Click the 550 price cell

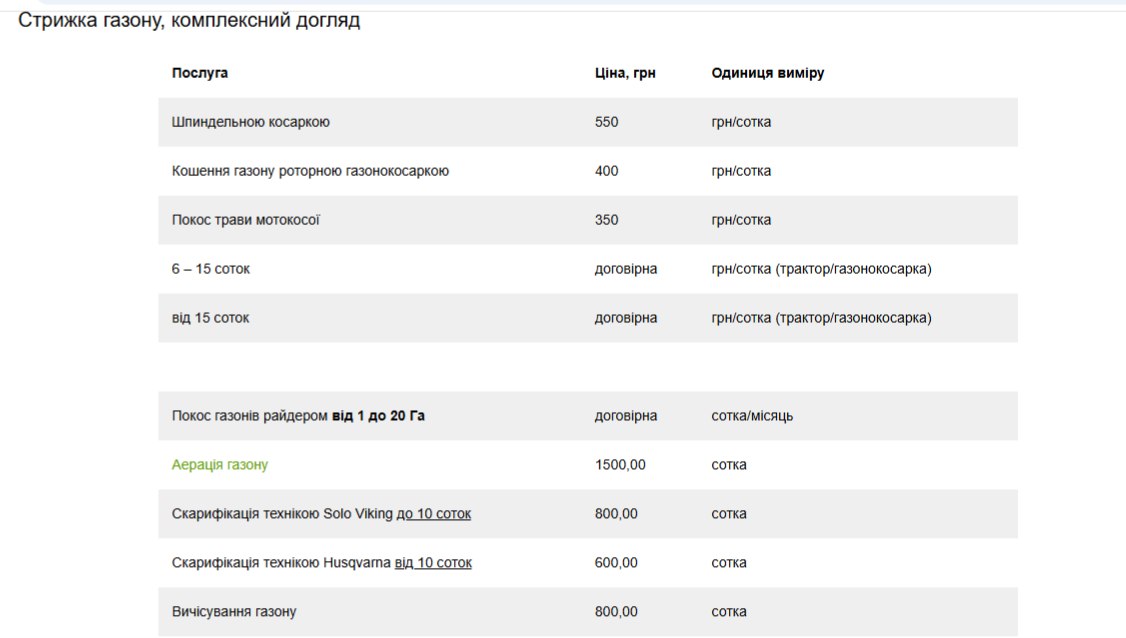pyautogui.click(x=607, y=122)
